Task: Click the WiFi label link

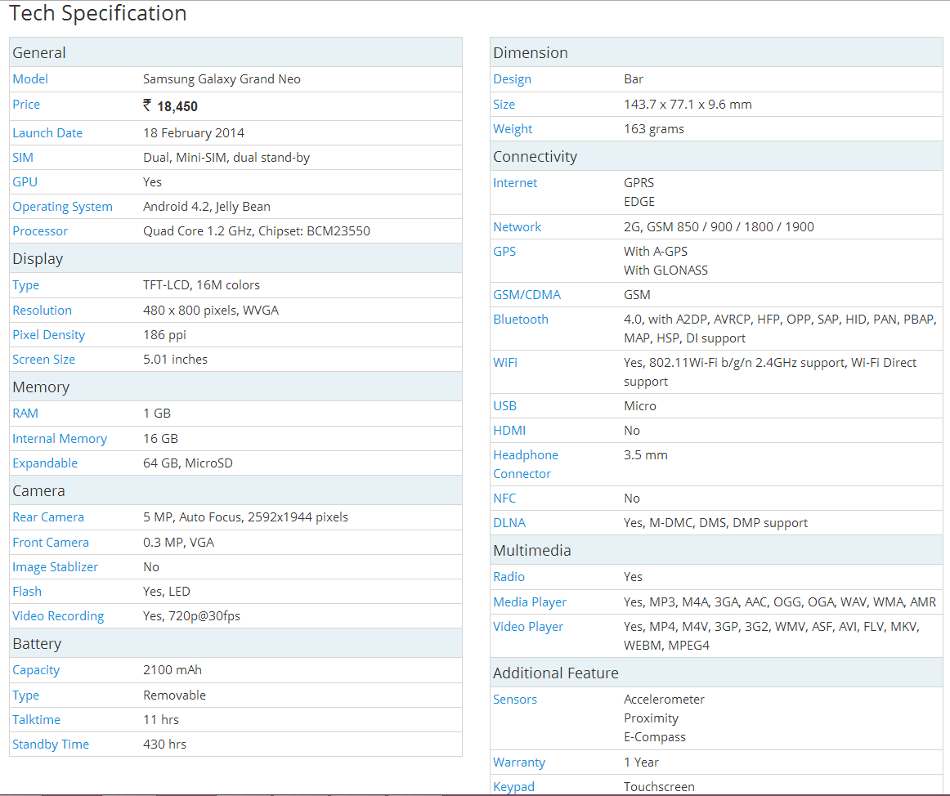Action: [505, 362]
